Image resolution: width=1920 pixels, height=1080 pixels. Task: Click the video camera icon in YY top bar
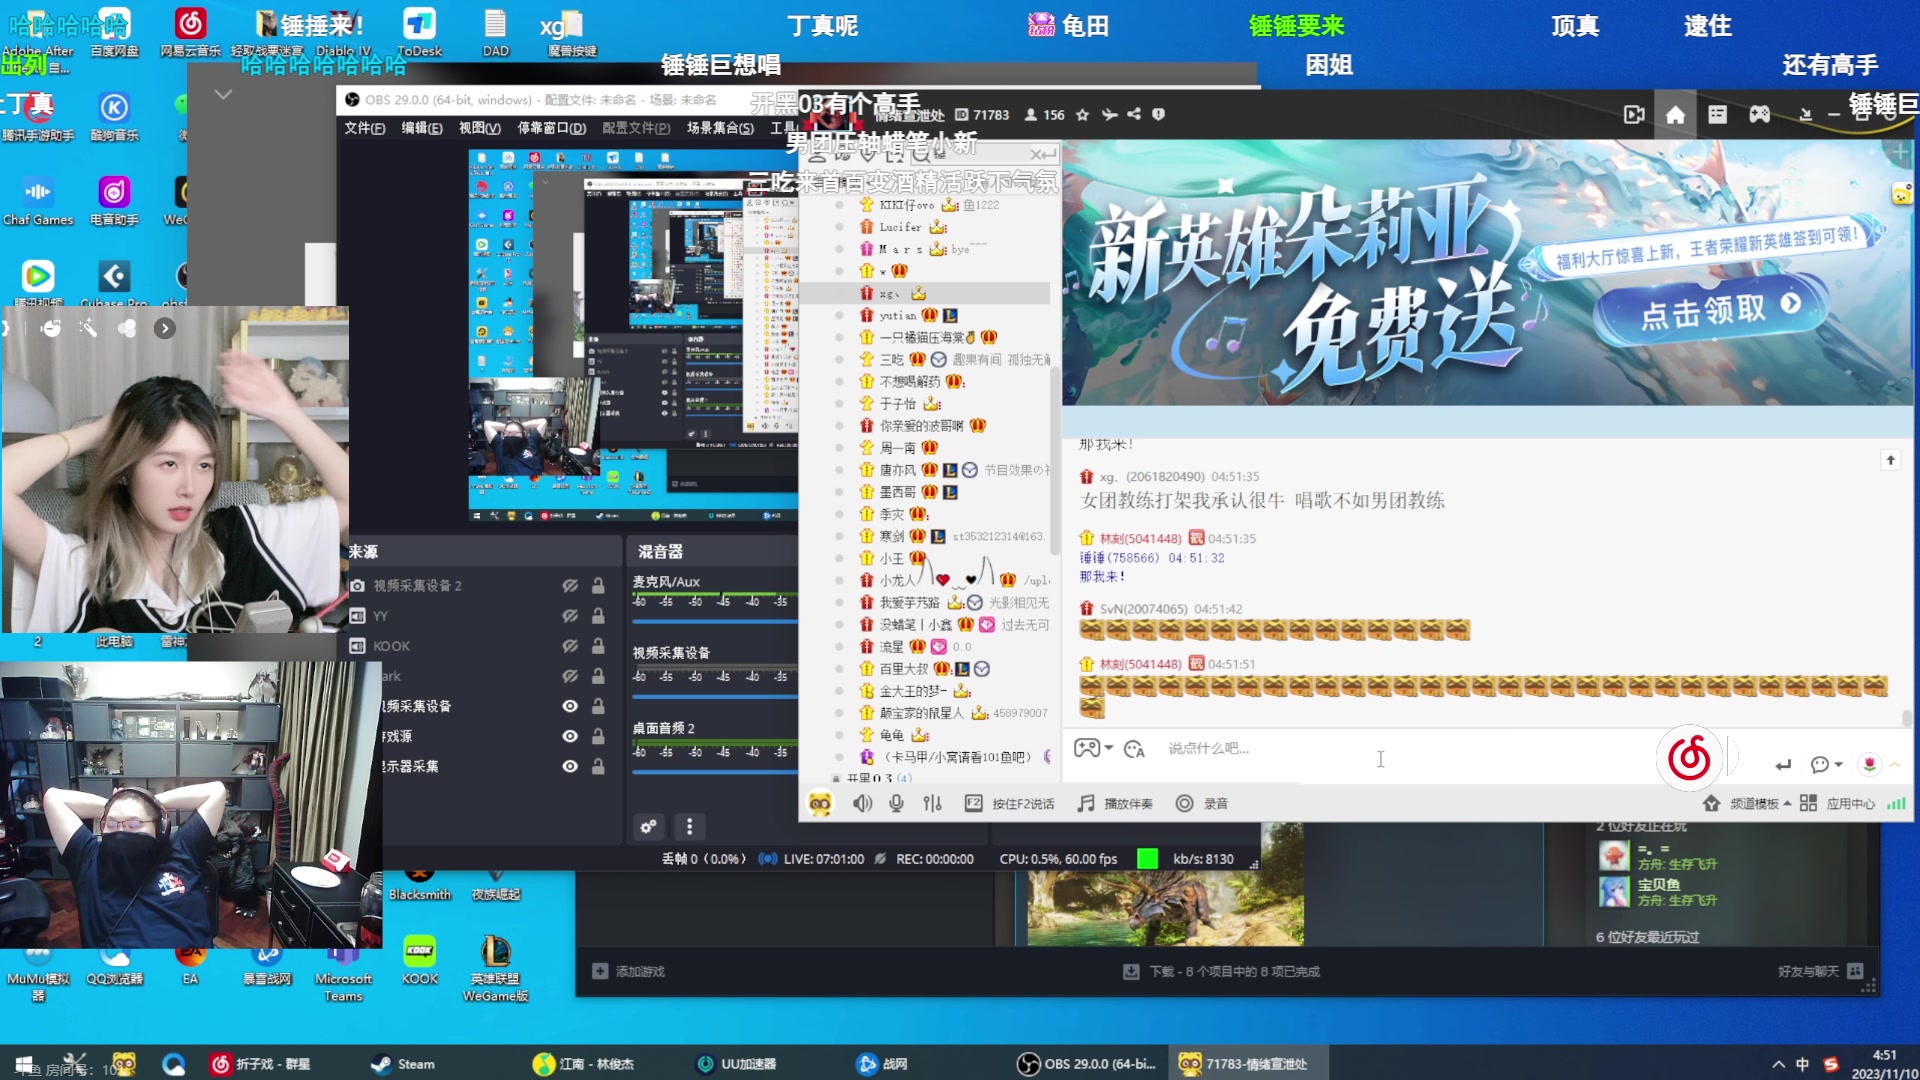click(x=1634, y=115)
